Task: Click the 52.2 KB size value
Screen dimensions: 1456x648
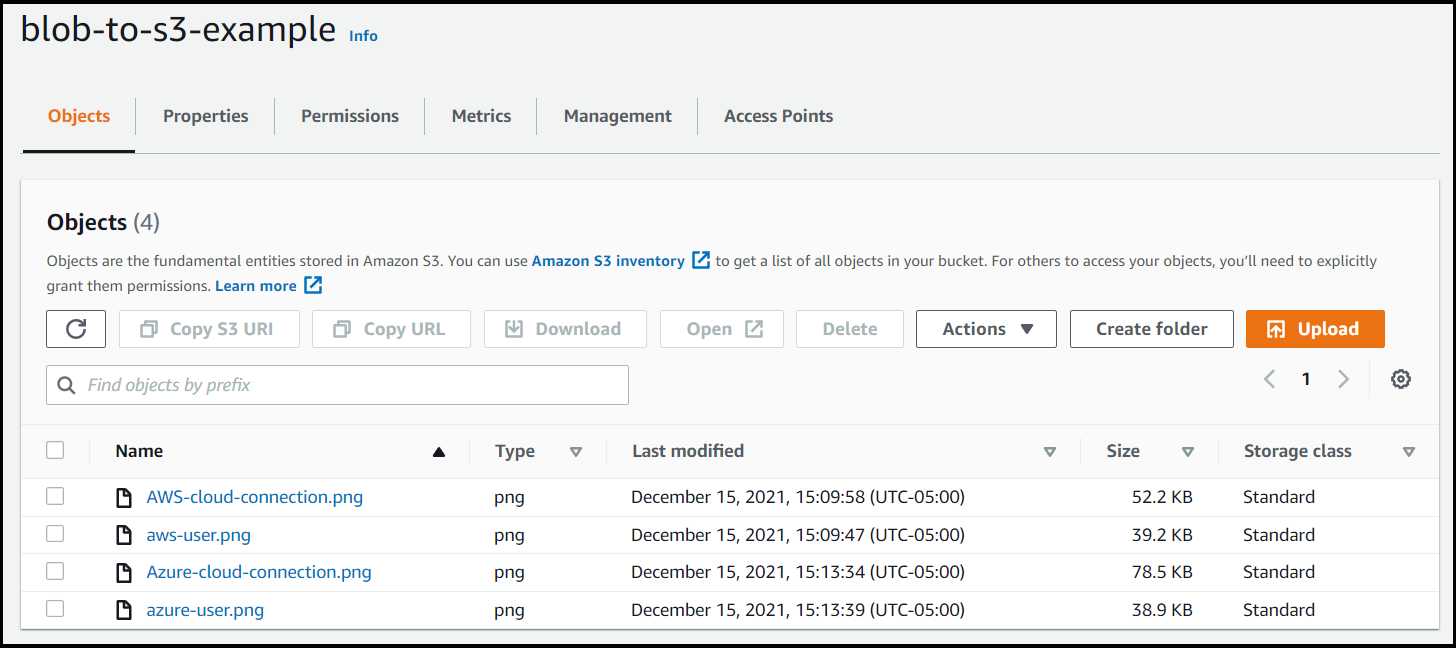Action: (1162, 497)
